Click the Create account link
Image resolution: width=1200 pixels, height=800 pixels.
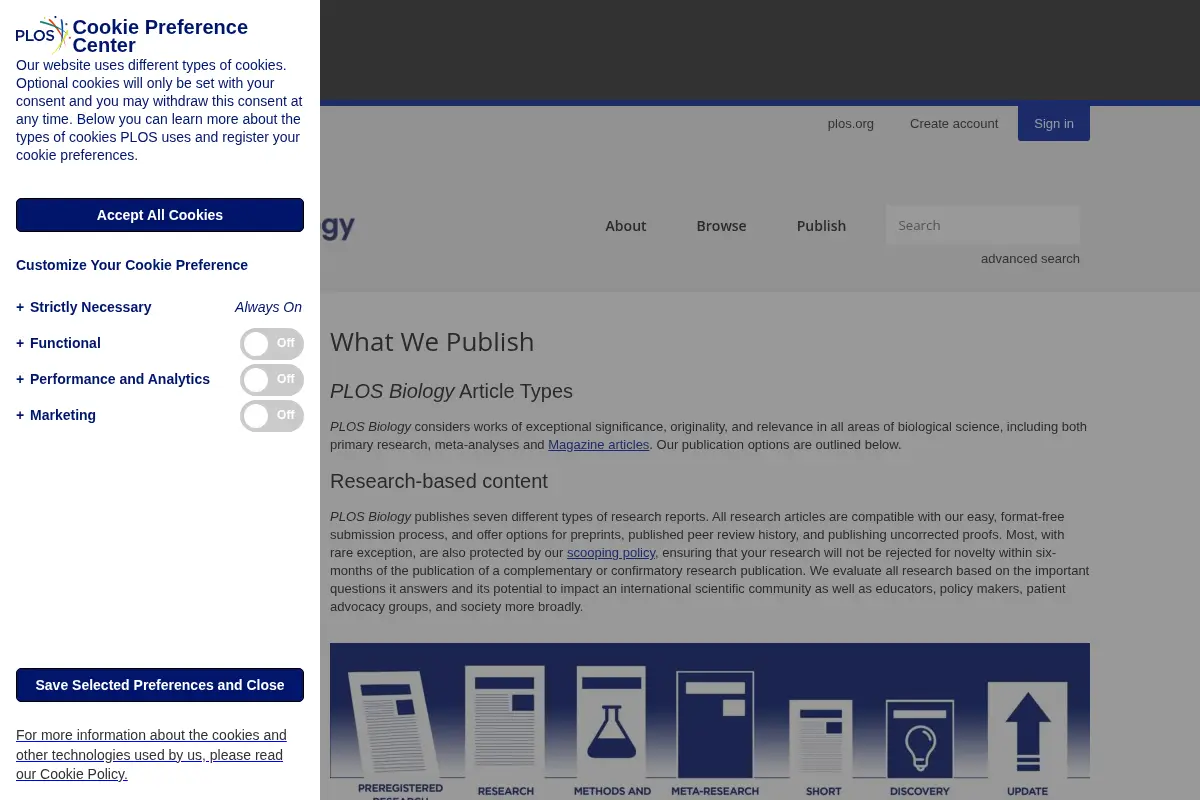click(x=954, y=124)
